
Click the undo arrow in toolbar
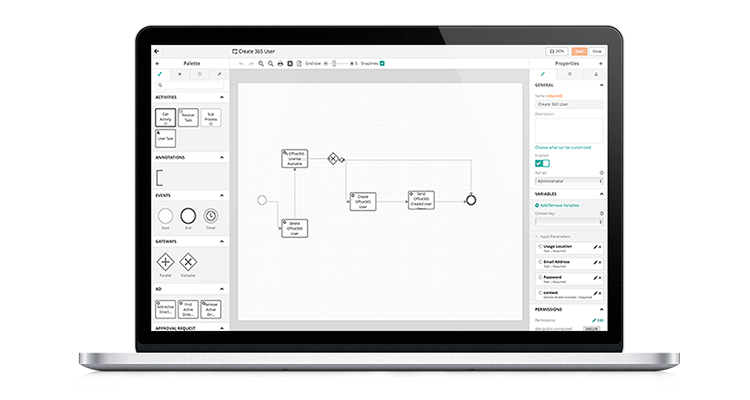pos(241,63)
